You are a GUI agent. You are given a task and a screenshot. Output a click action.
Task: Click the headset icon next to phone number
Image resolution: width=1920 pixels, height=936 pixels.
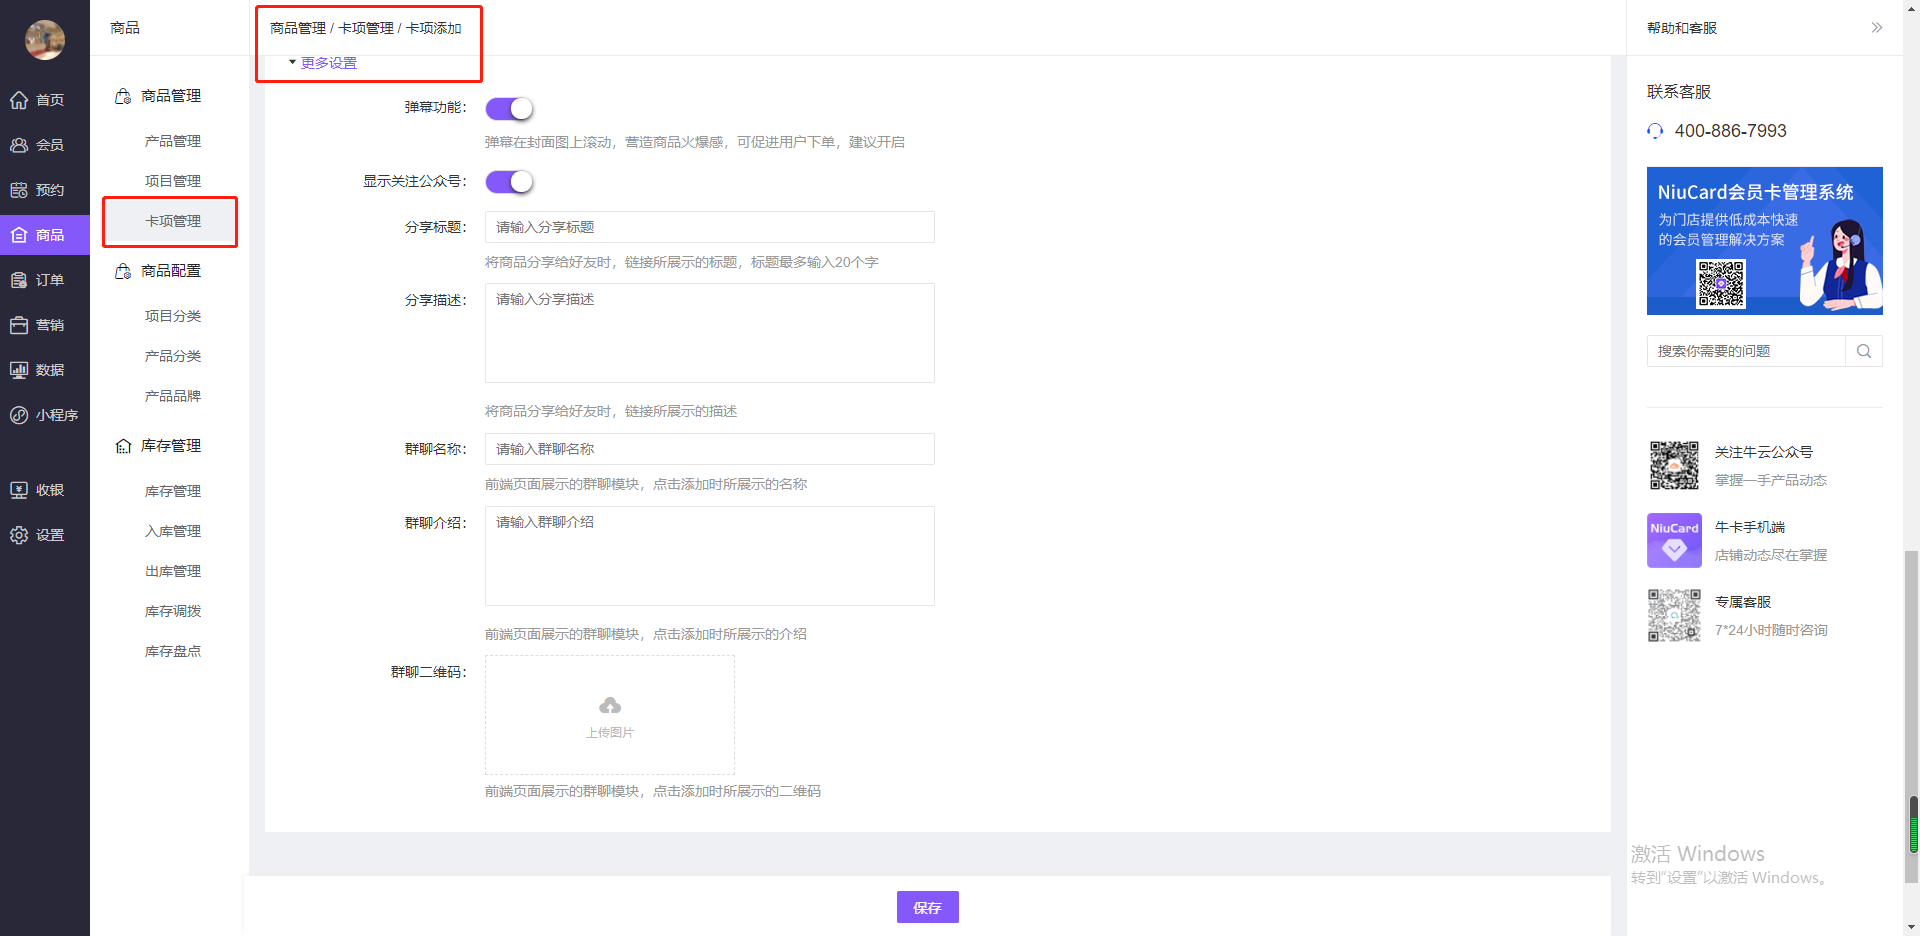click(1655, 131)
